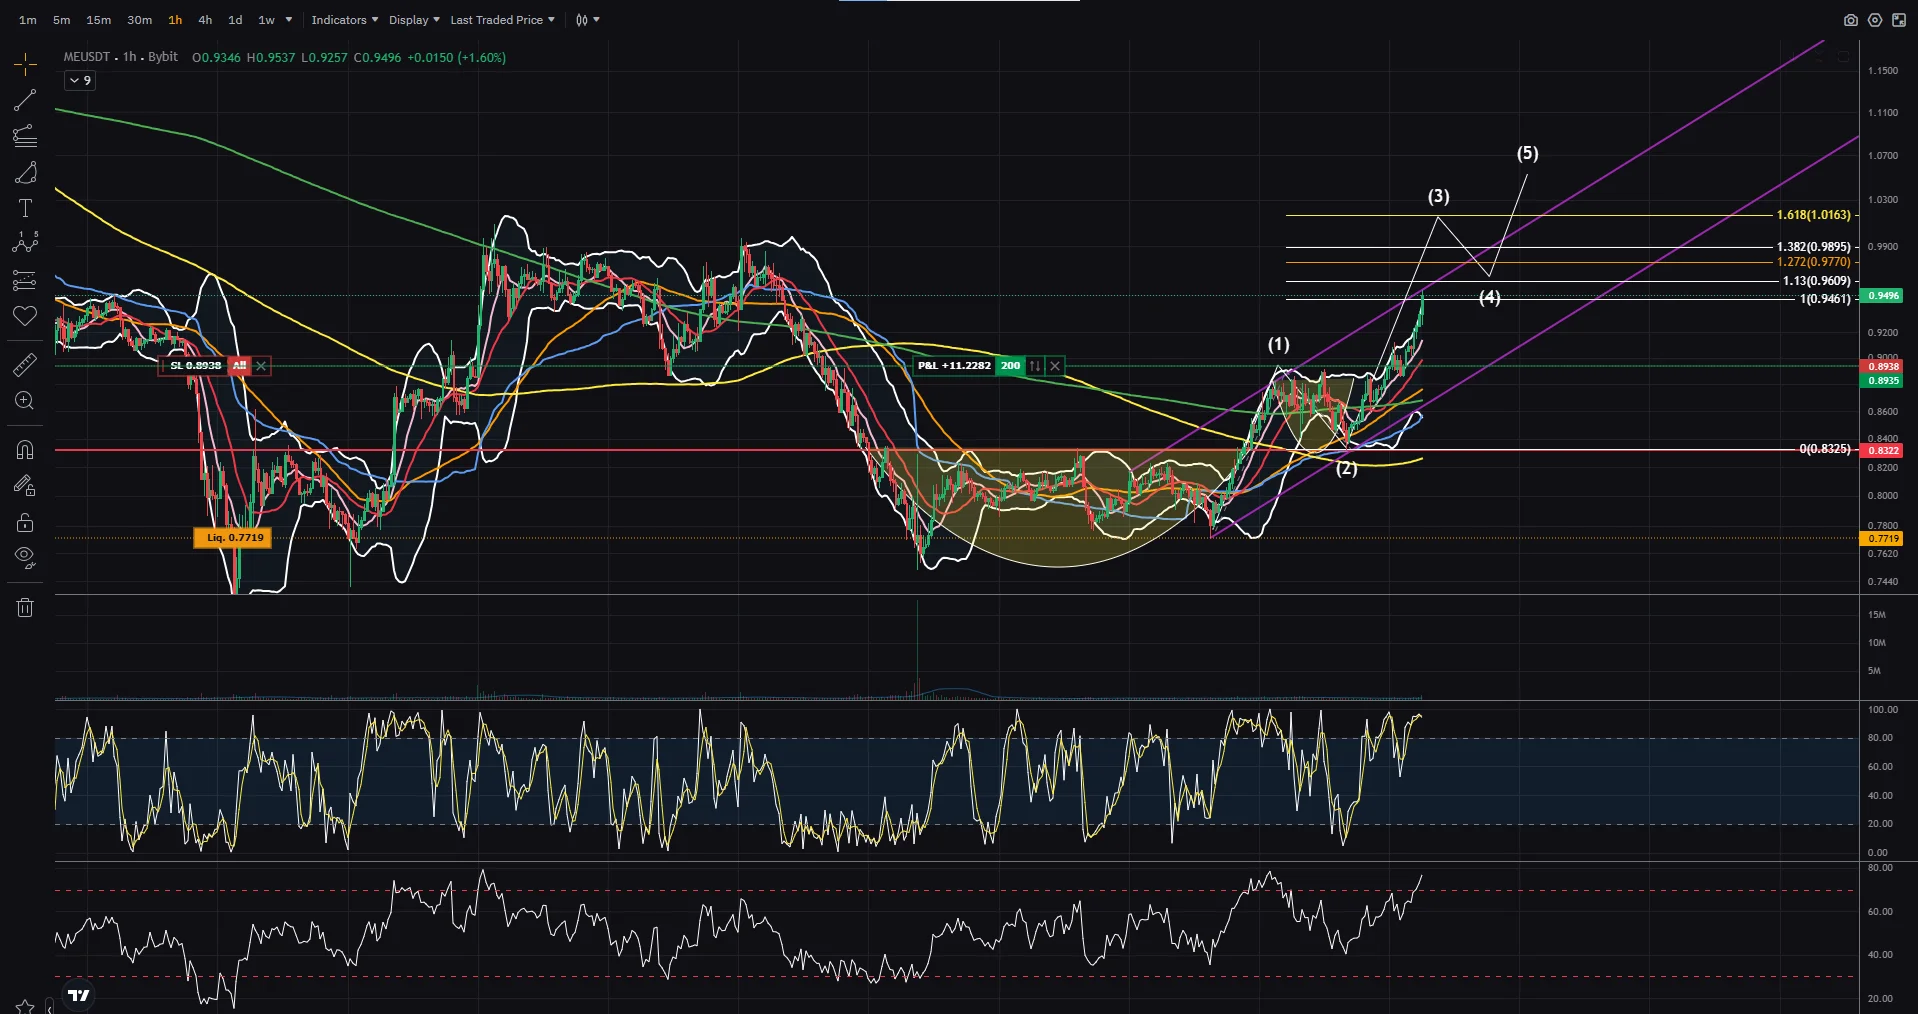
Task: Toggle lock all drawings padlock
Action: 25,522
